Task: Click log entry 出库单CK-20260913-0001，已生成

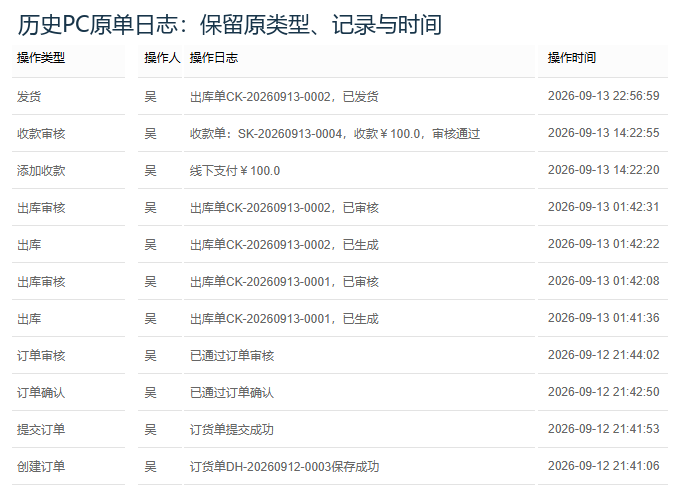Action: click(284, 319)
